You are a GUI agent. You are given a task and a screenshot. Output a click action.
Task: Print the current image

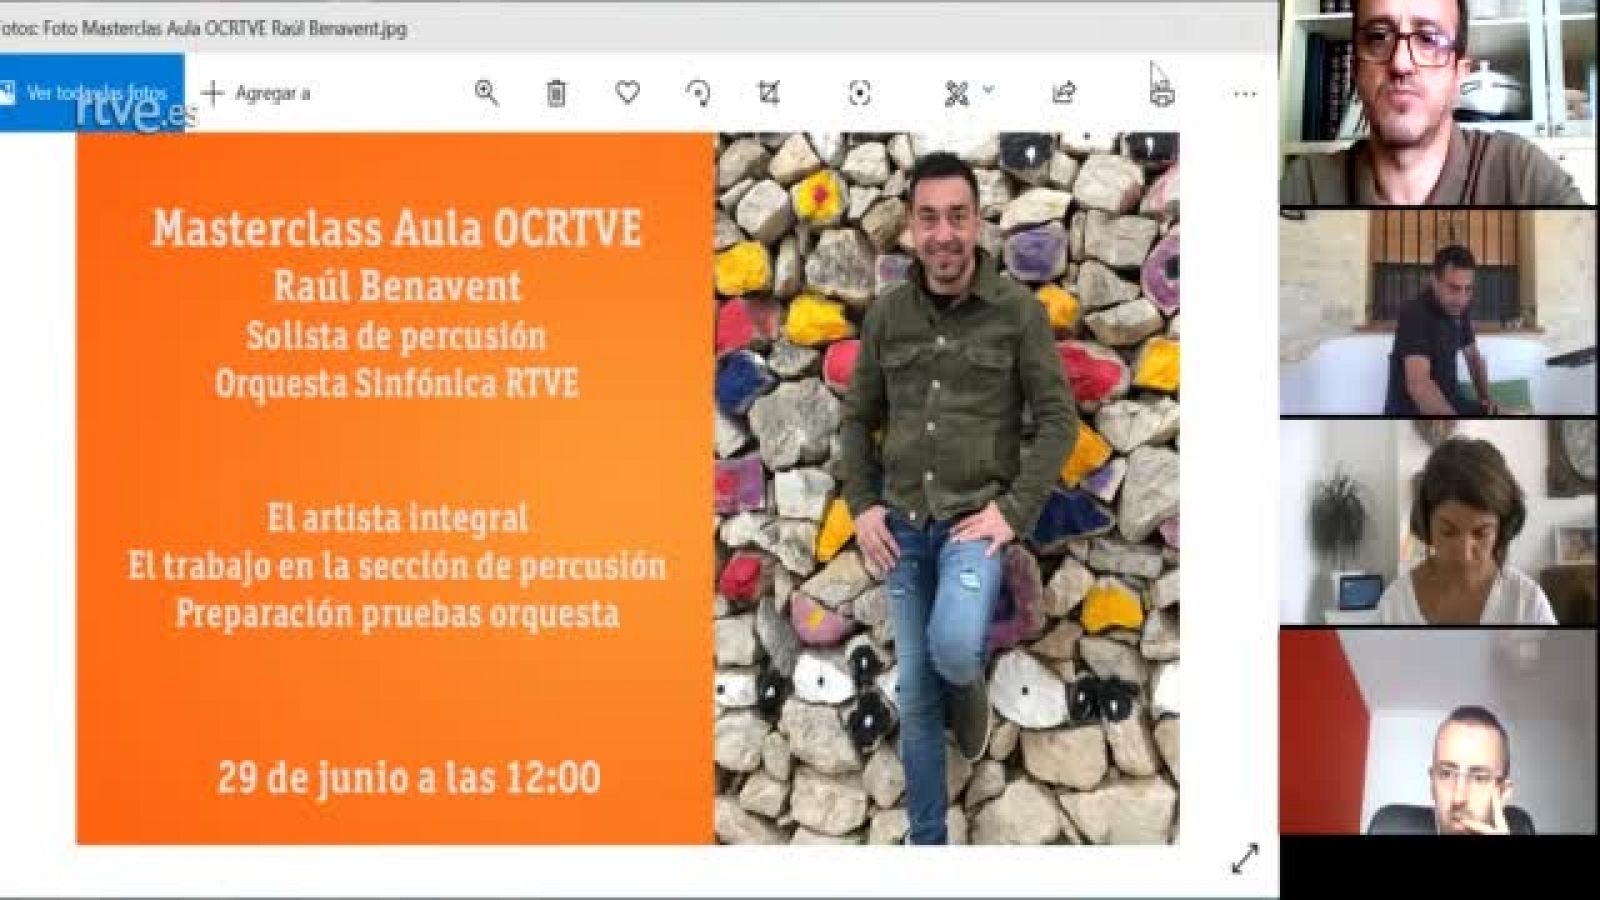(1159, 92)
